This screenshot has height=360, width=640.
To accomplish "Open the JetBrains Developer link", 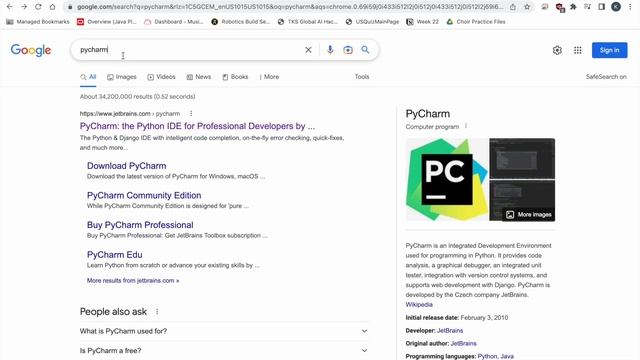I will click(x=450, y=331).
